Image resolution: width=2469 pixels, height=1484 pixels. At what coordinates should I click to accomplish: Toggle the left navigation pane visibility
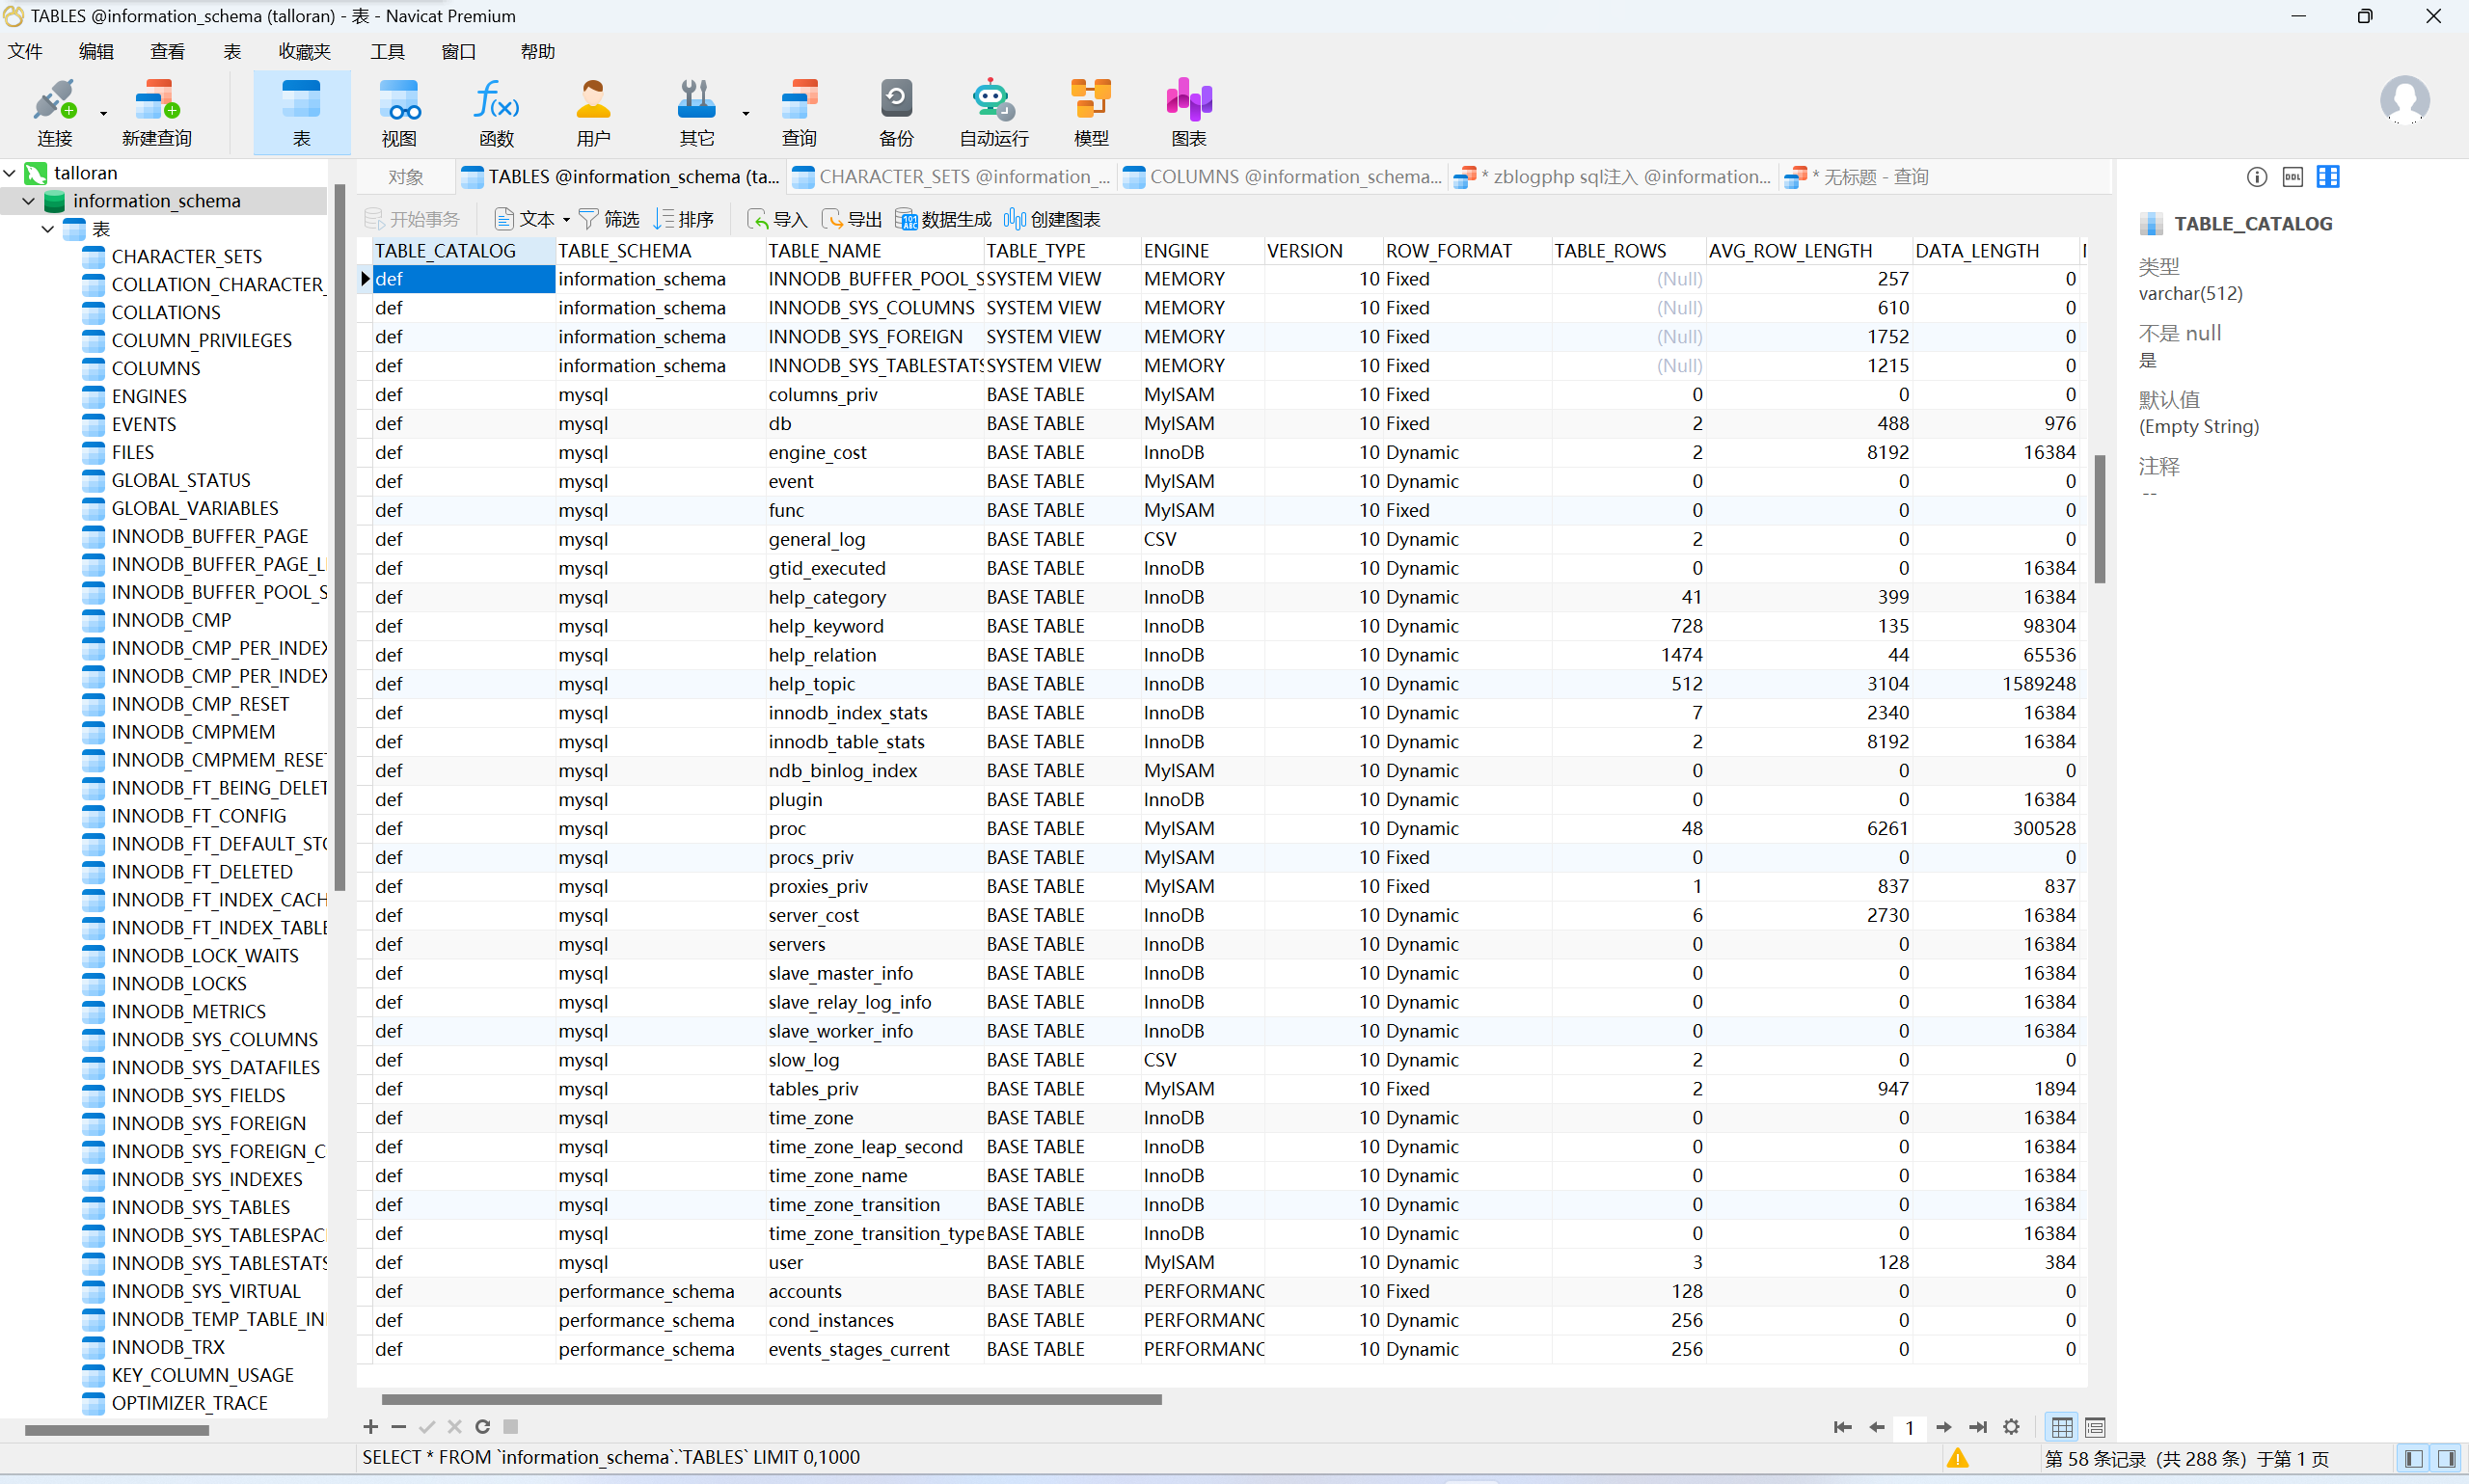point(2413,1458)
